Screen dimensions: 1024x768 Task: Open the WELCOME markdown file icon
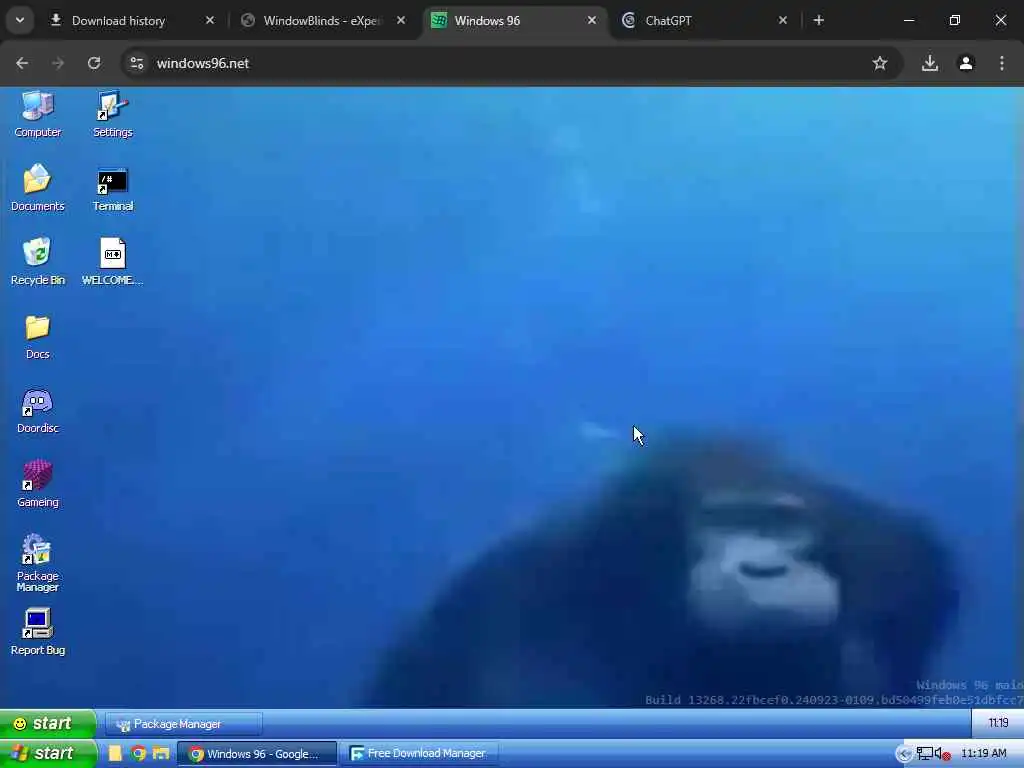(112, 262)
